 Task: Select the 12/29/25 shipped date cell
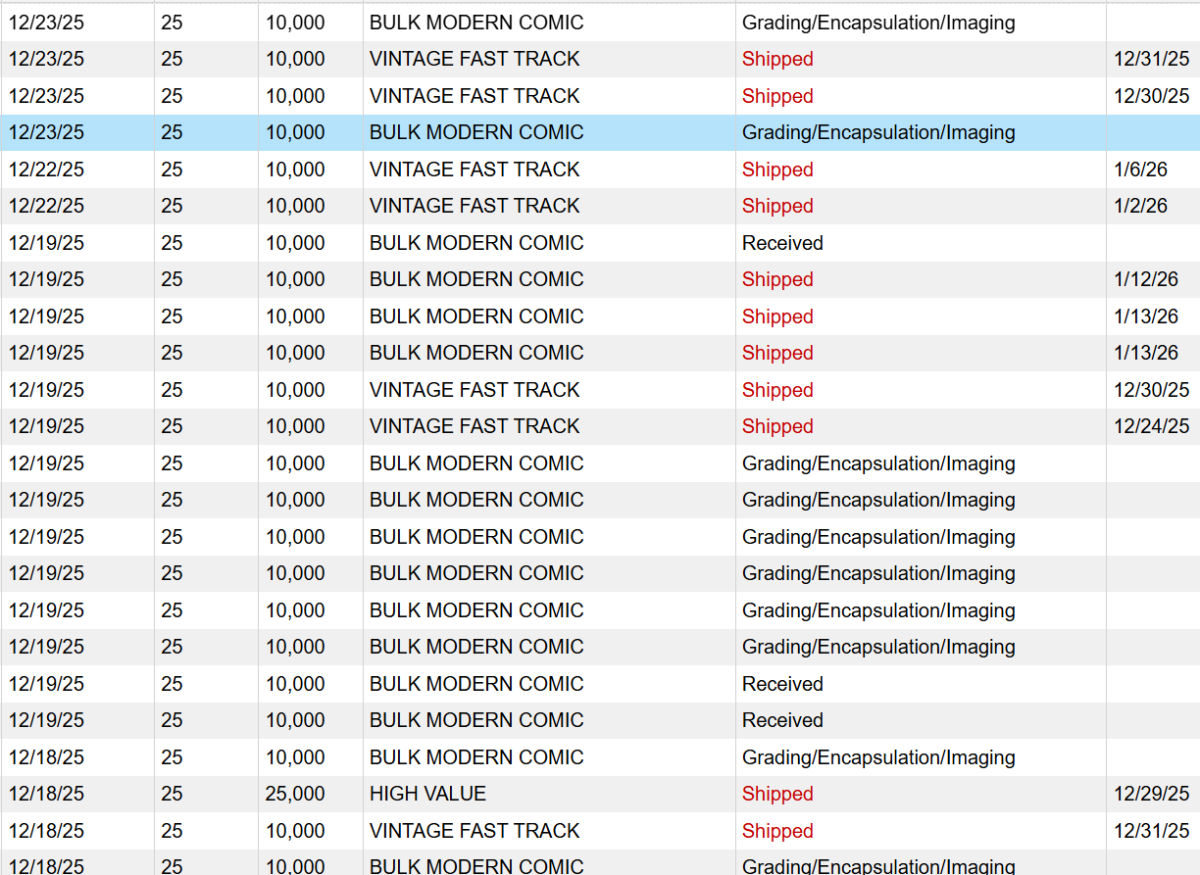tap(1151, 794)
